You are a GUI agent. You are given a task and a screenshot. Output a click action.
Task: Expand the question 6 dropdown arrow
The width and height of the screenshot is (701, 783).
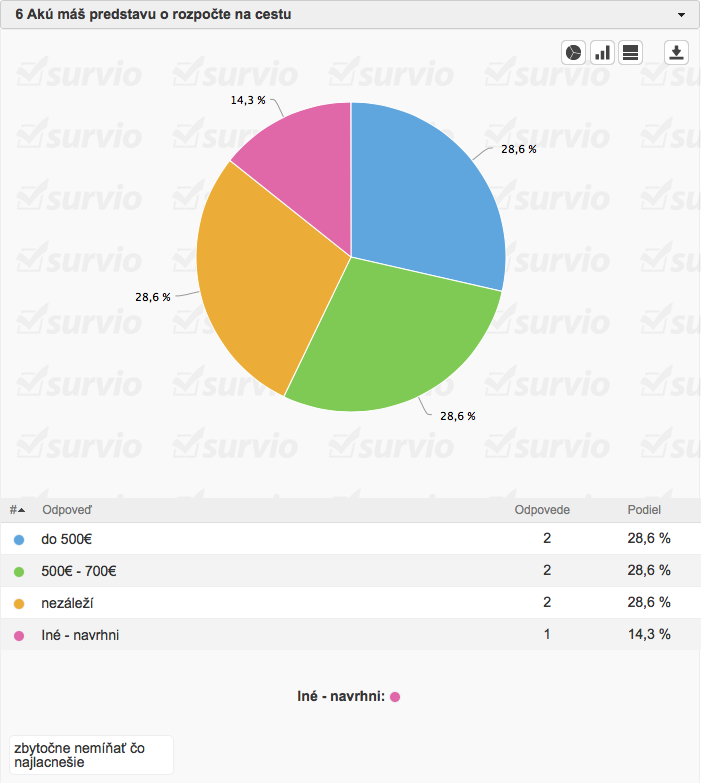tap(681, 15)
